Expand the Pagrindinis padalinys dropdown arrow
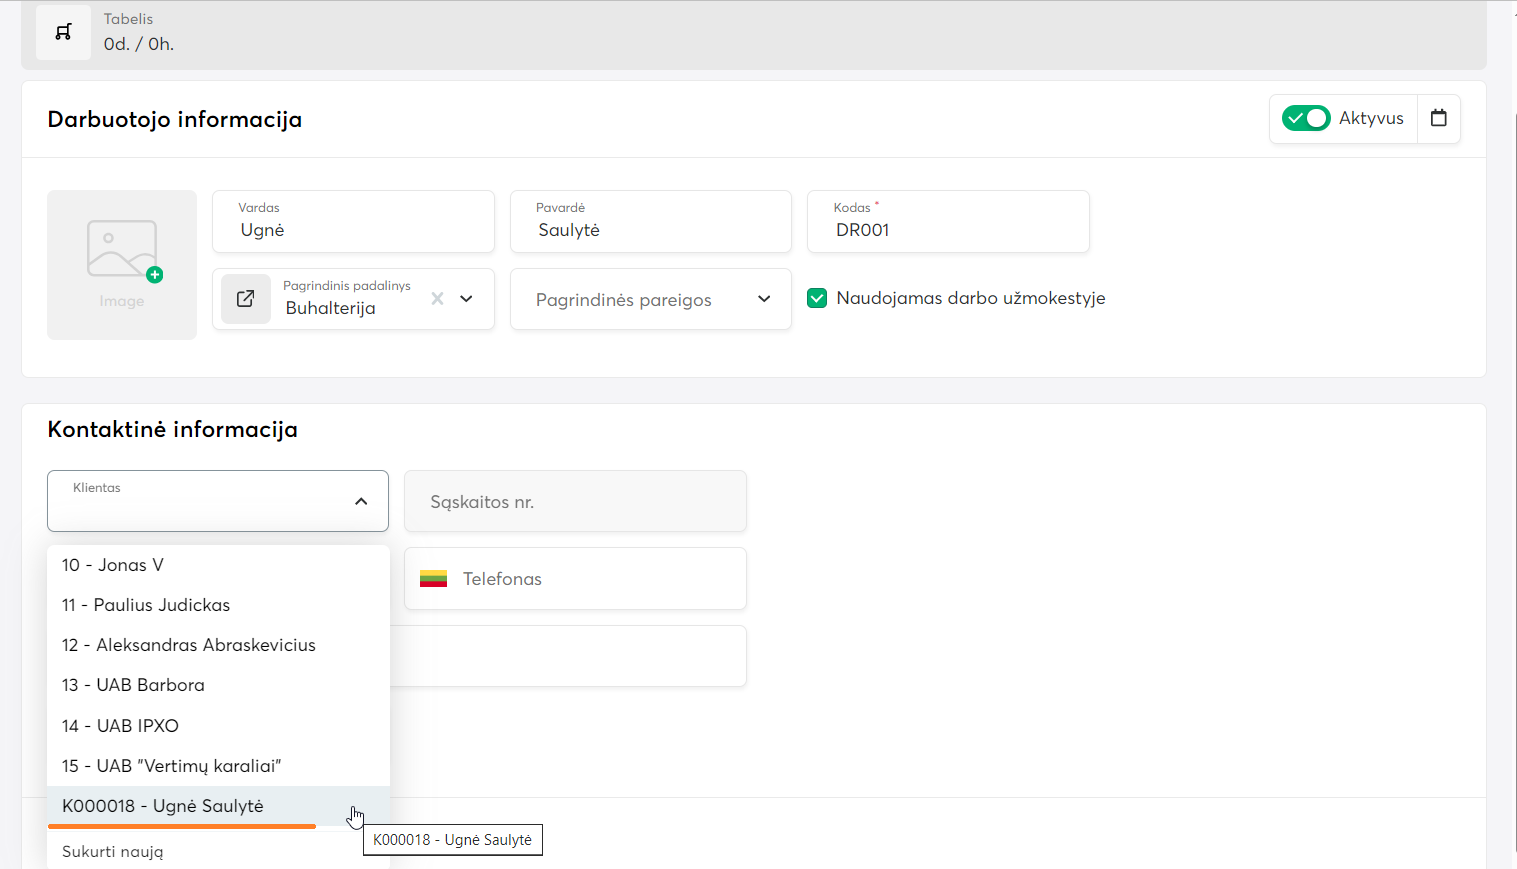 pyautogui.click(x=466, y=299)
